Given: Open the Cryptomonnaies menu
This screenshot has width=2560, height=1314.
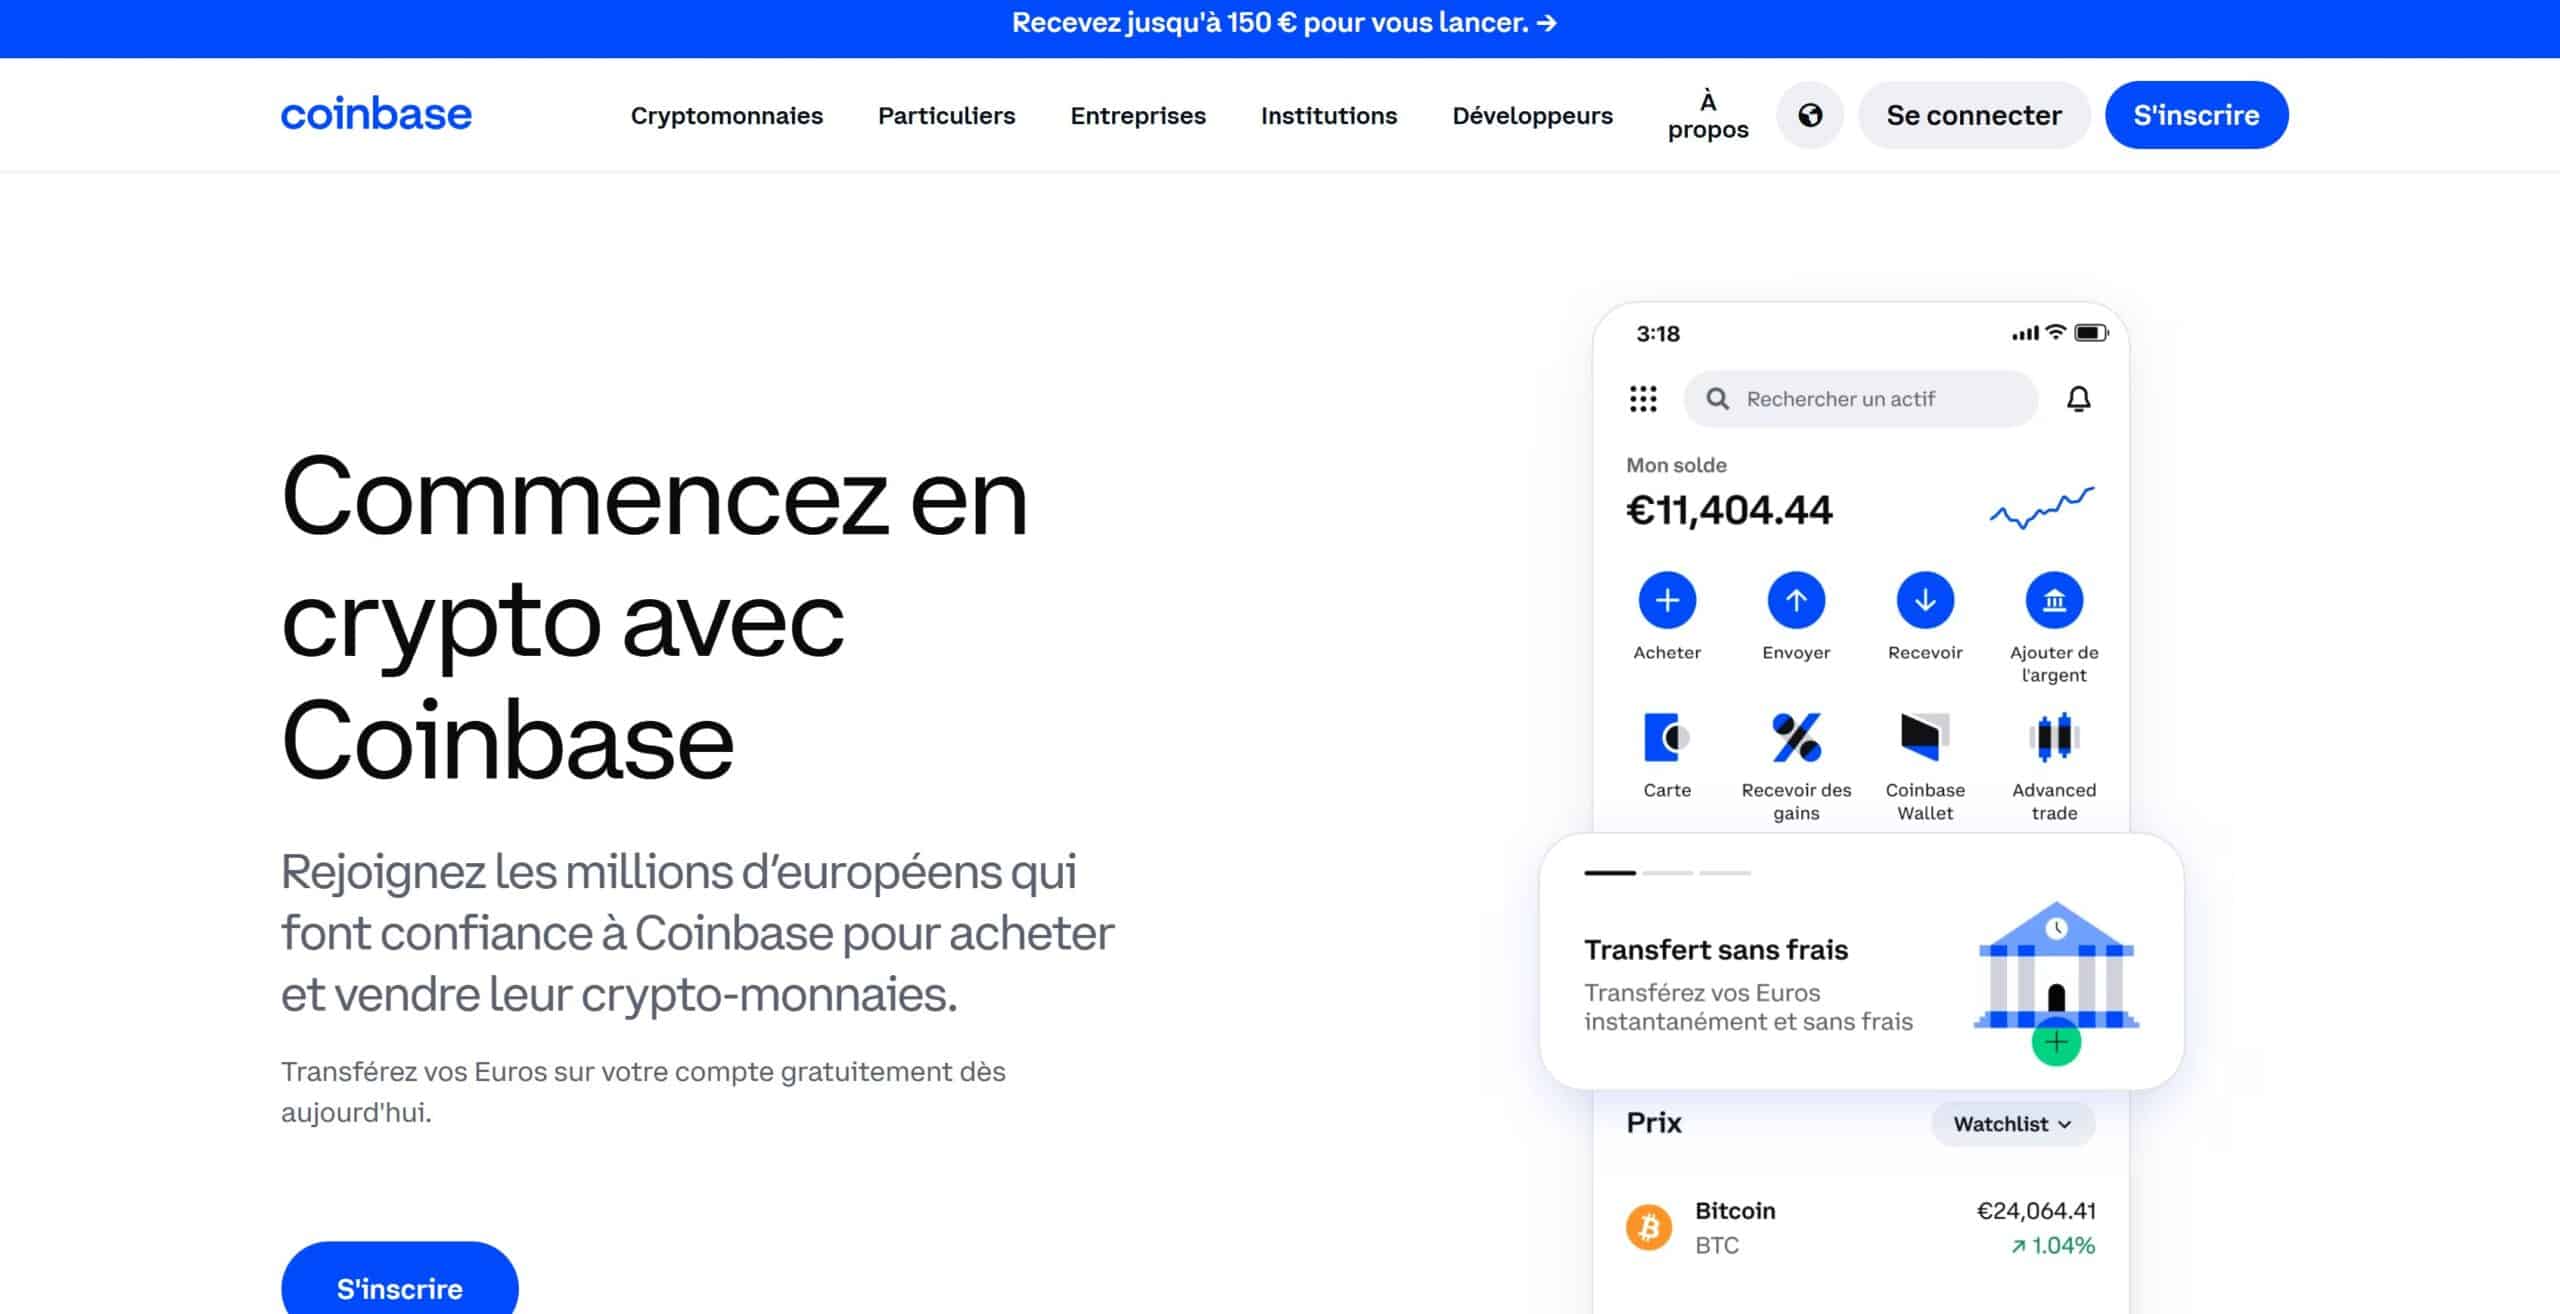Looking at the screenshot, I should pyautogui.click(x=726, y=115).
